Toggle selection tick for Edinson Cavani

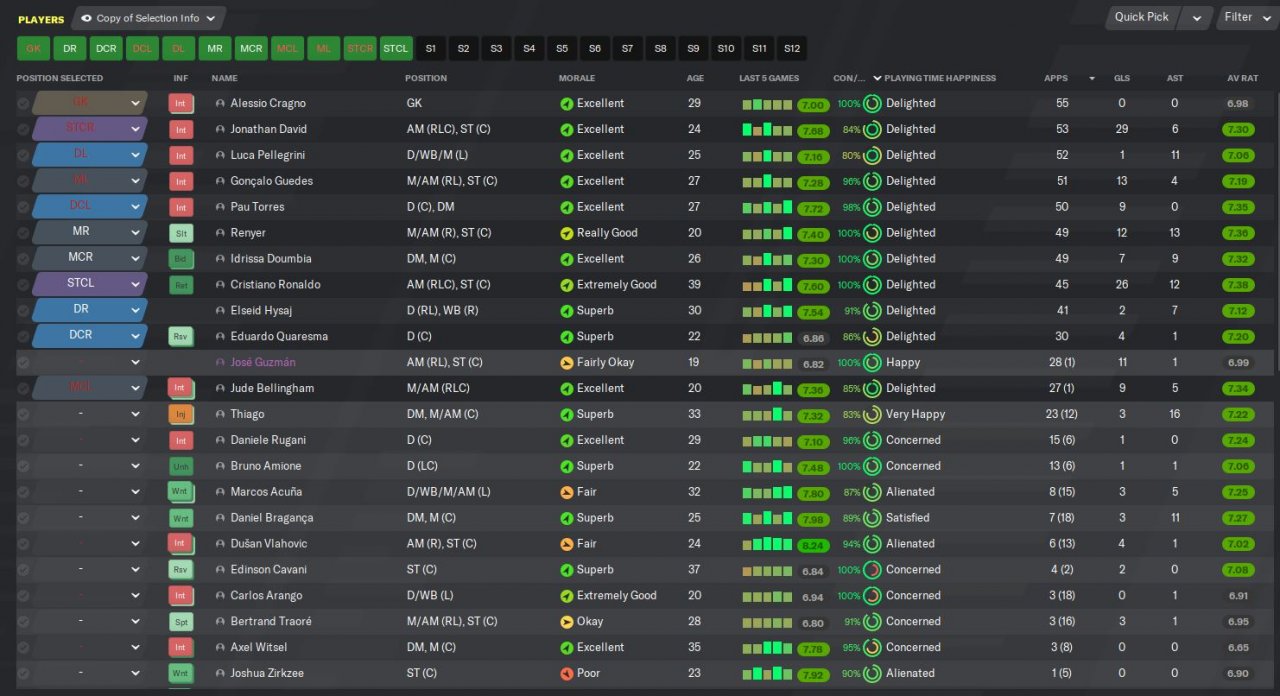coord(23,569)
